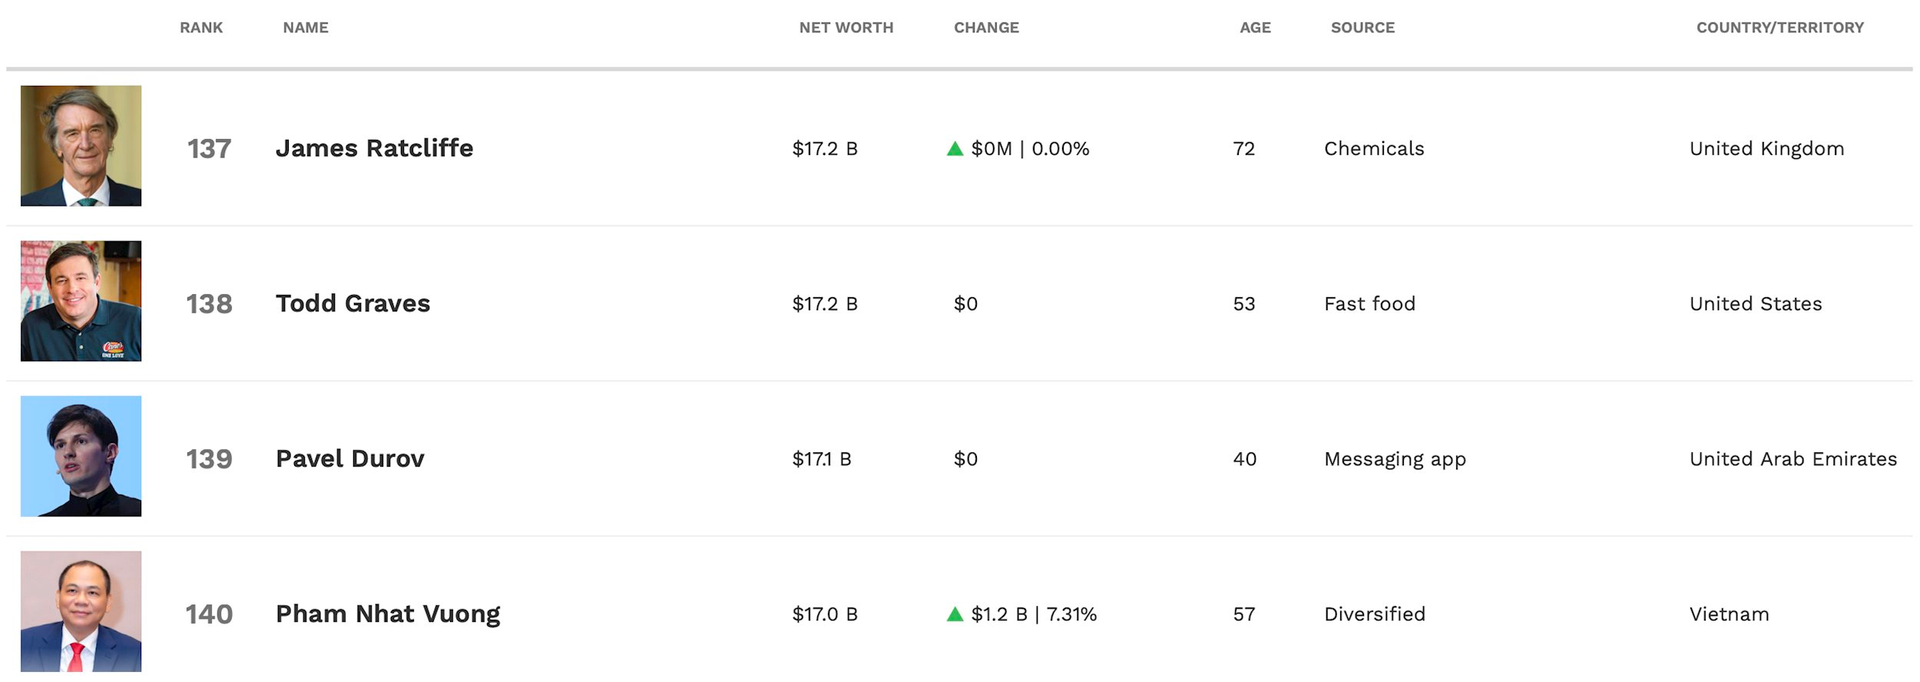Select United Arab Emirates country cell
This screenshot has height=682, width=1920.
(1793, 459)
